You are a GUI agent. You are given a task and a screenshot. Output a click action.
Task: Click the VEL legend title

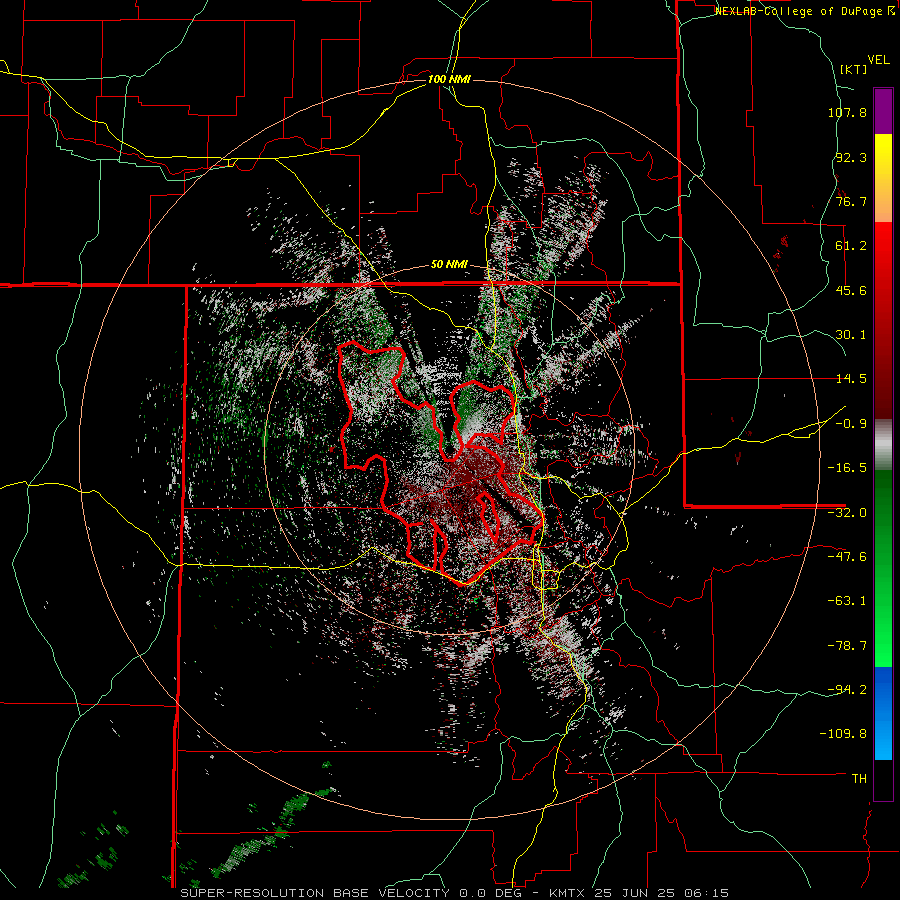(878, 60)
